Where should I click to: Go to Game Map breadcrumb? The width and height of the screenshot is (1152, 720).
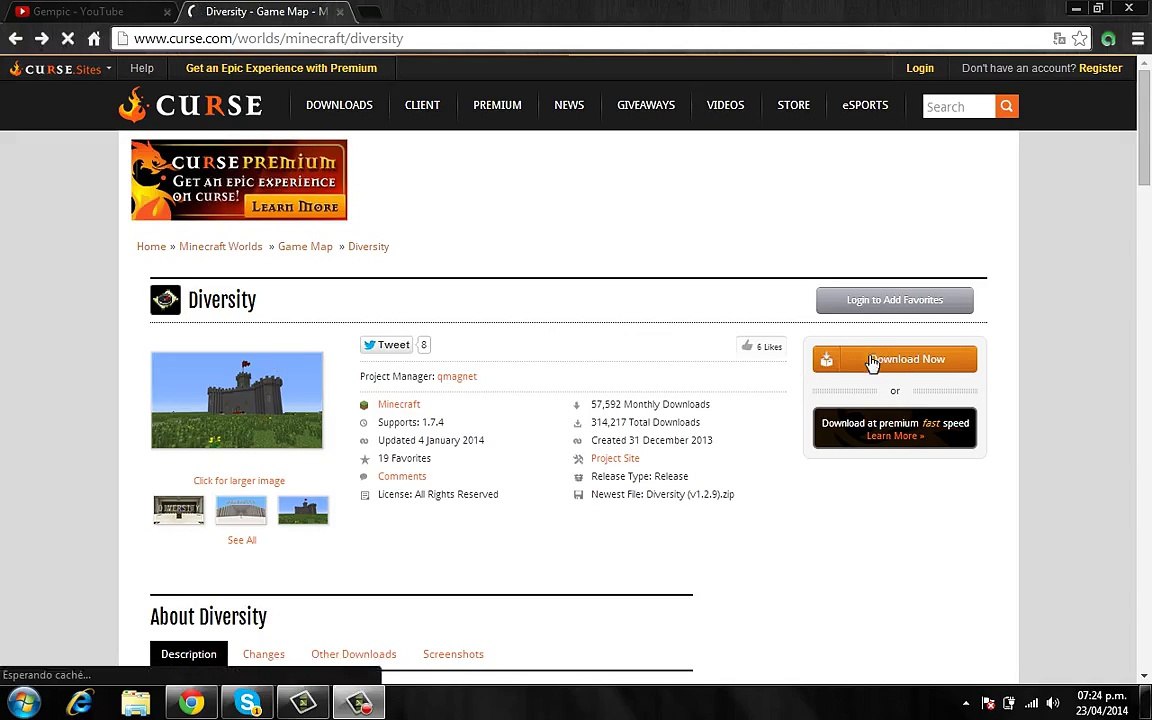click(x=305, y=246)
